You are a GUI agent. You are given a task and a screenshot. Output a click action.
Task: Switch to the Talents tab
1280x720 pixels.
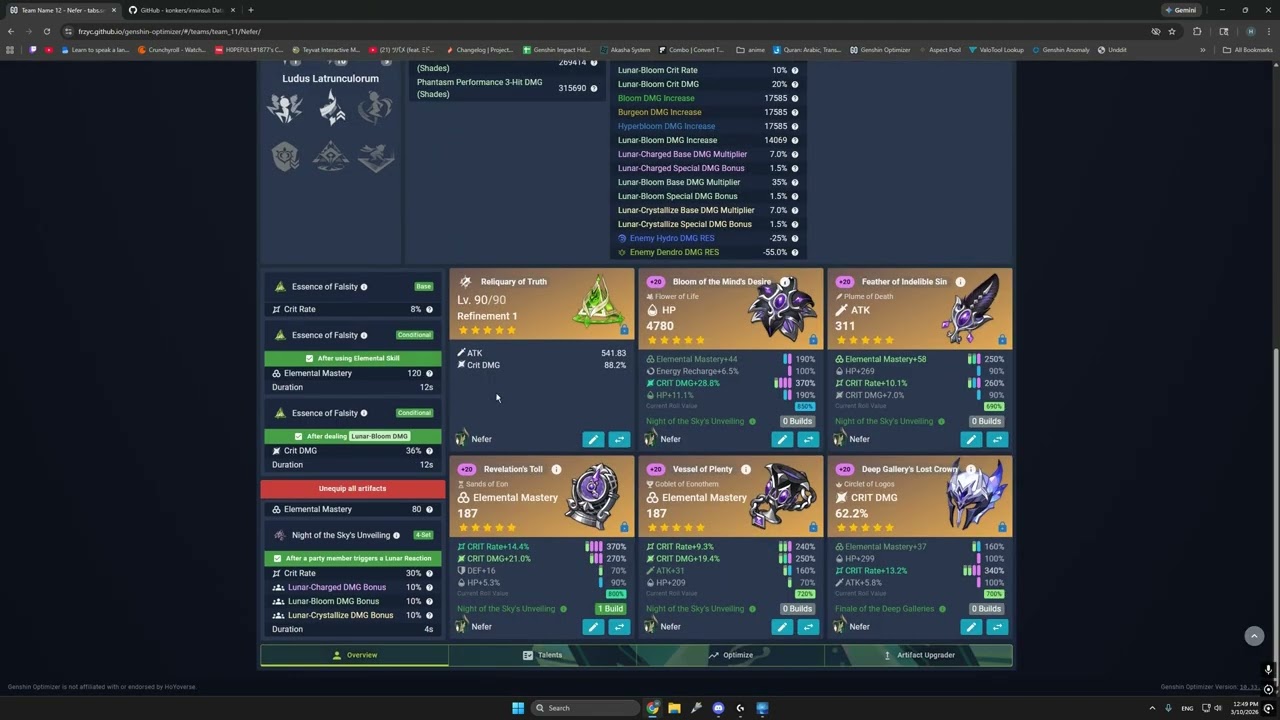(x=542, y=655)
